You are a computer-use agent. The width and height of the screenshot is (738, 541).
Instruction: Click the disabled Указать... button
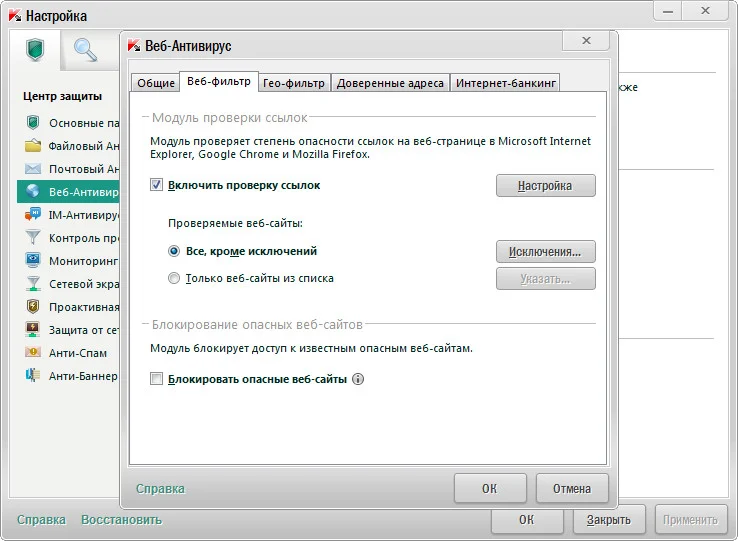[x=545, y=279]
